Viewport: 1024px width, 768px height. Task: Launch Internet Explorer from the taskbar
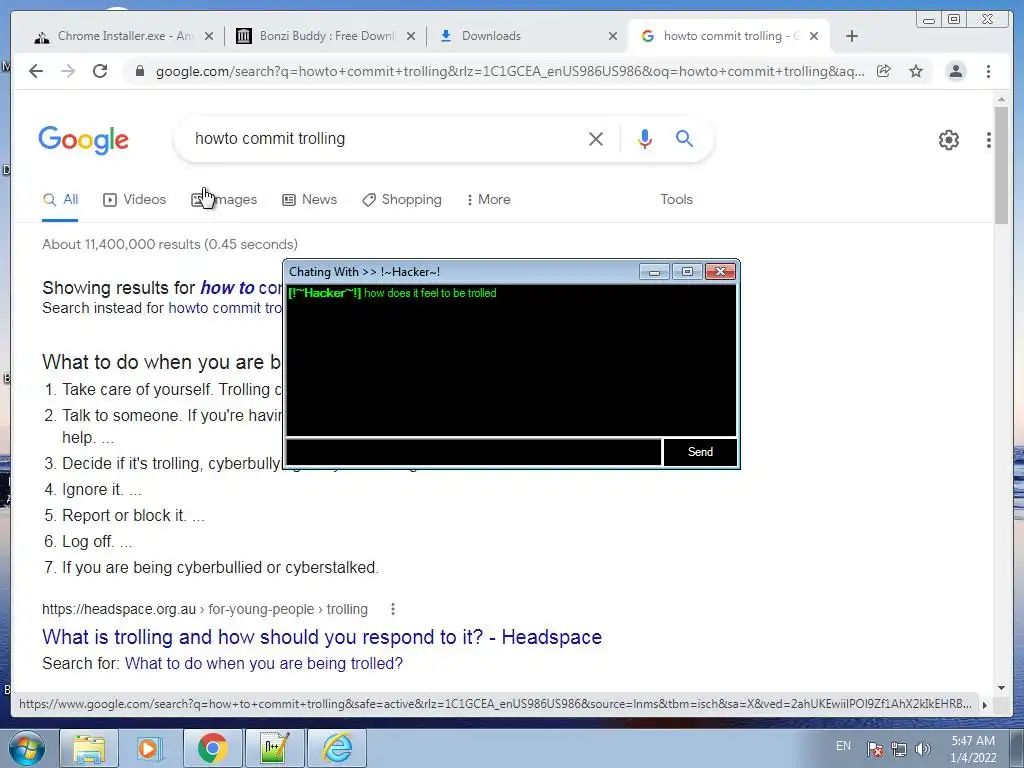(336, 748)
